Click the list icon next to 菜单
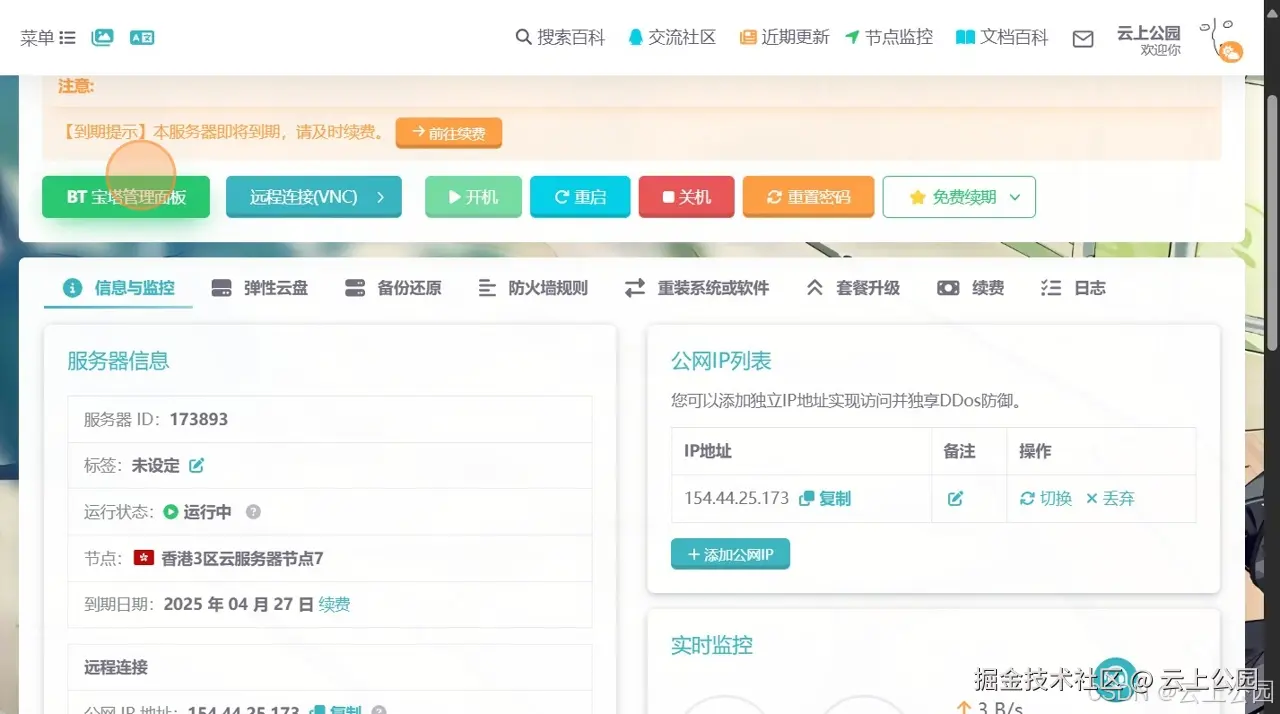 [x=66, y=37]
